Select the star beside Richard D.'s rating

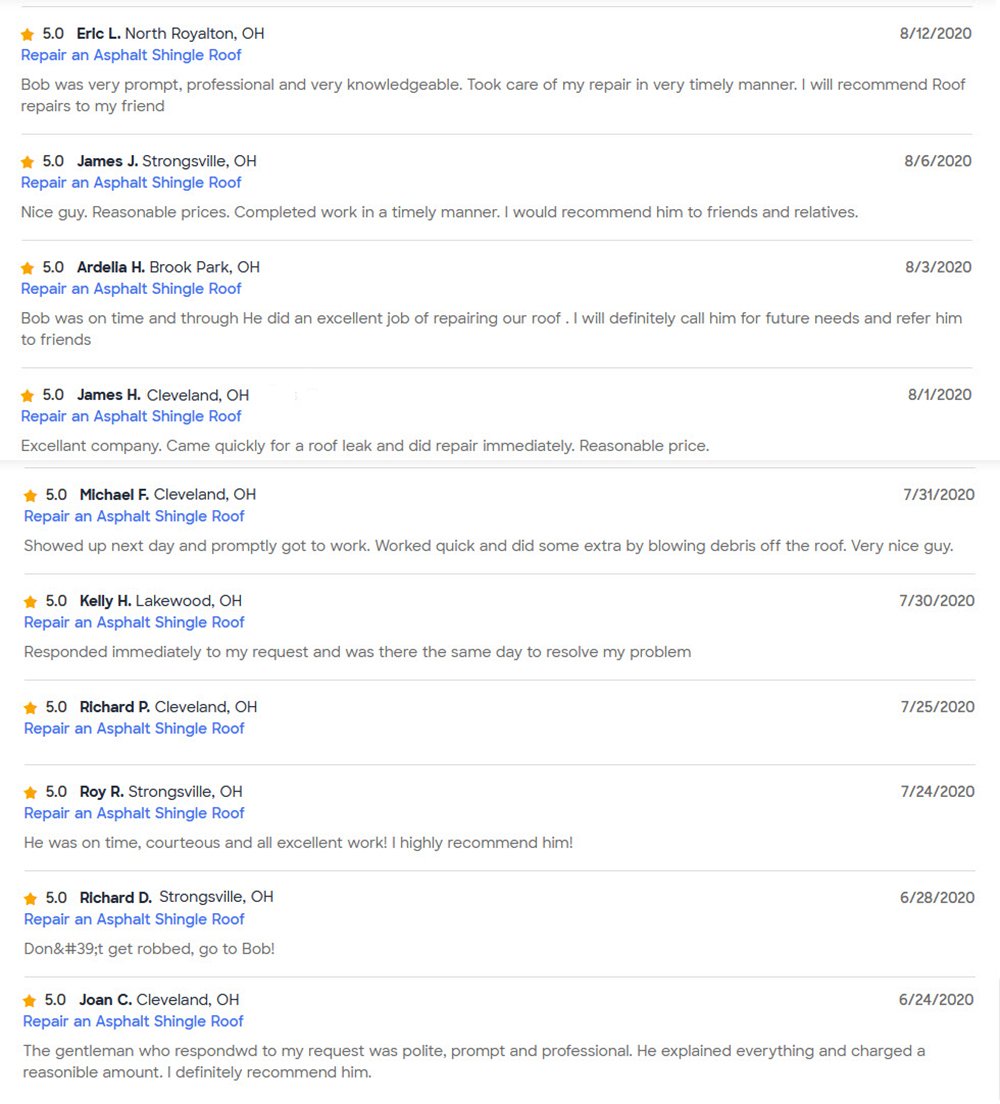[x=31, y=898]
